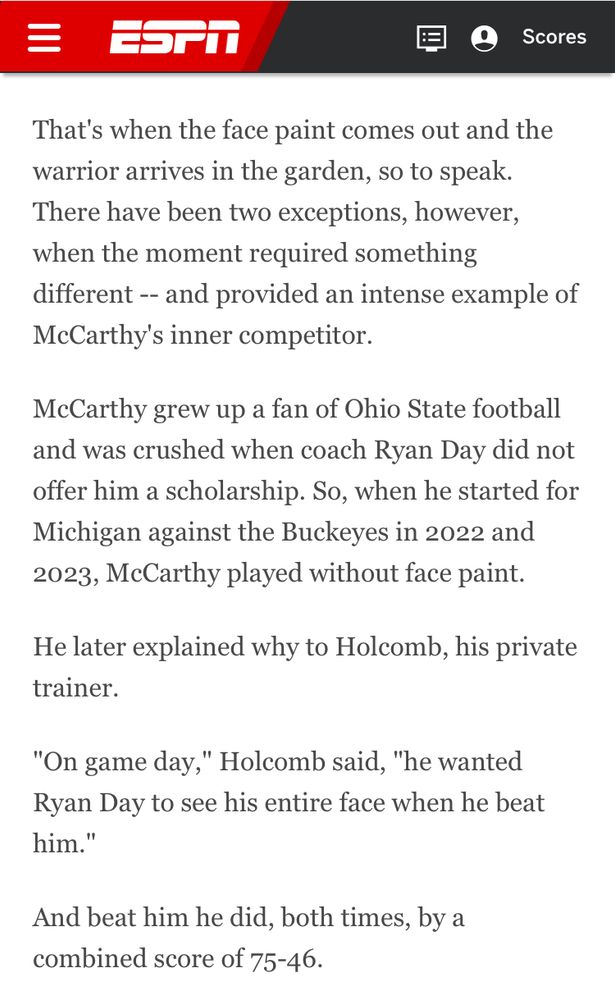The height and width of the screenshot is (1000, 615).
Task: Open the Watch listings icon
Action: pos(431,38)
